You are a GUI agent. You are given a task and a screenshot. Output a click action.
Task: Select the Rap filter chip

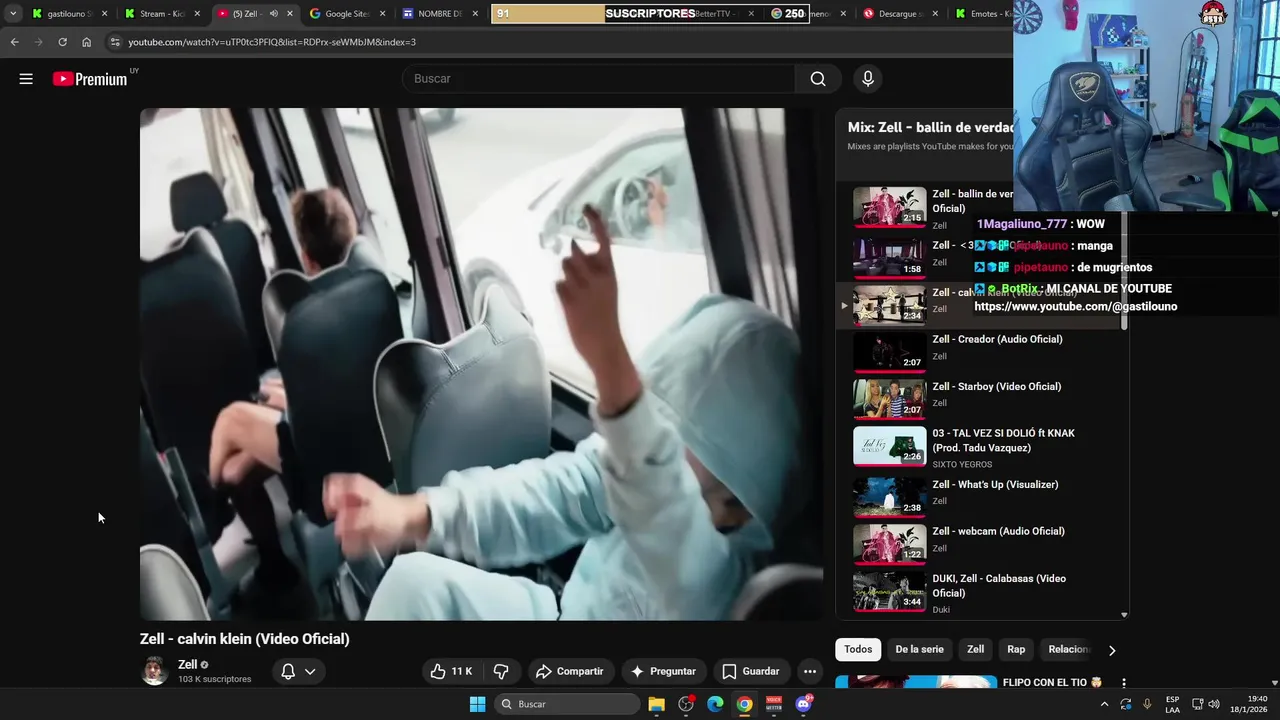[1016, 650]
